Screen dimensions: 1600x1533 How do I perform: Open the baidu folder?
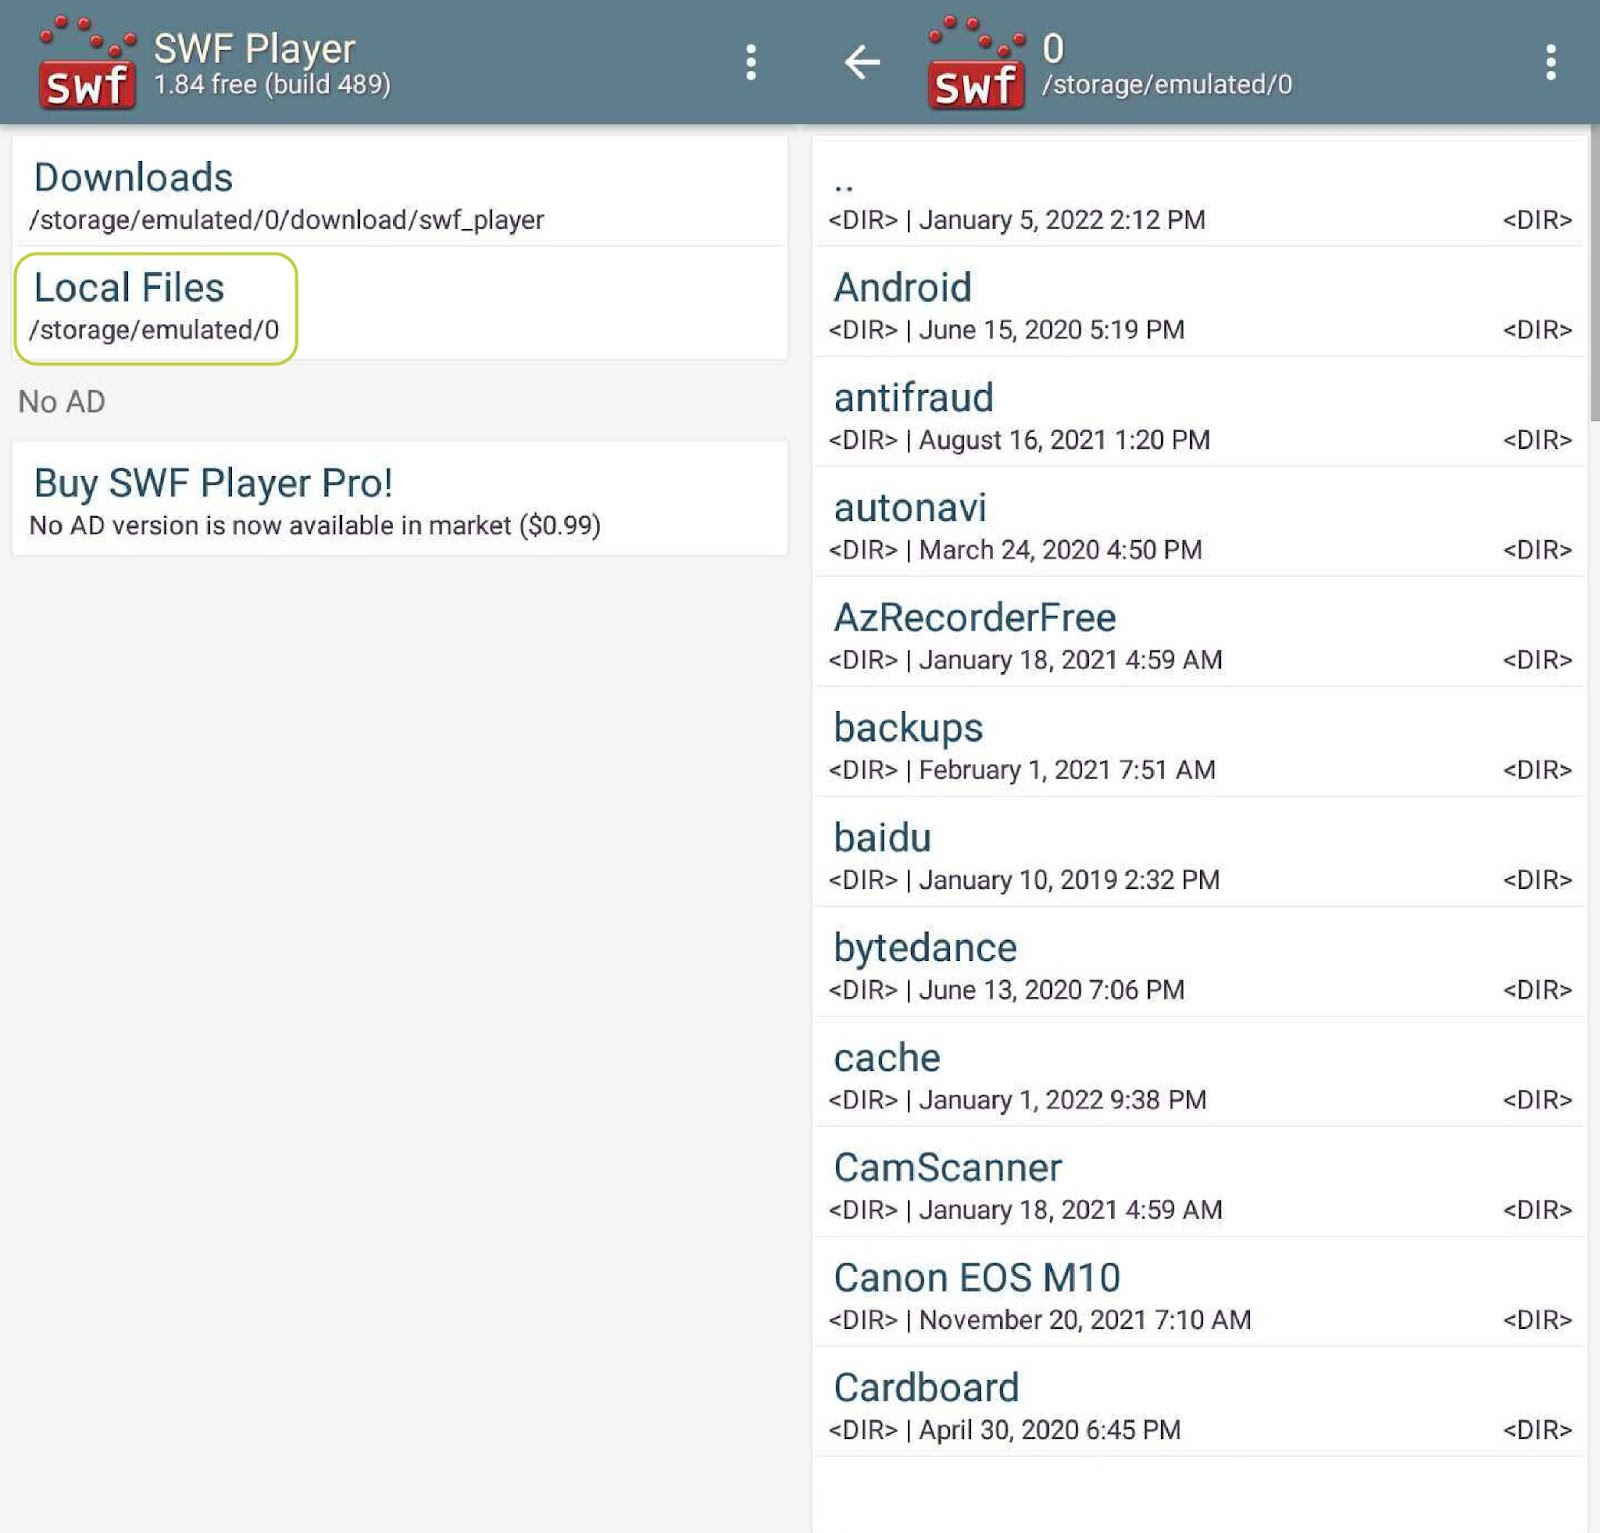[1200, 853]
